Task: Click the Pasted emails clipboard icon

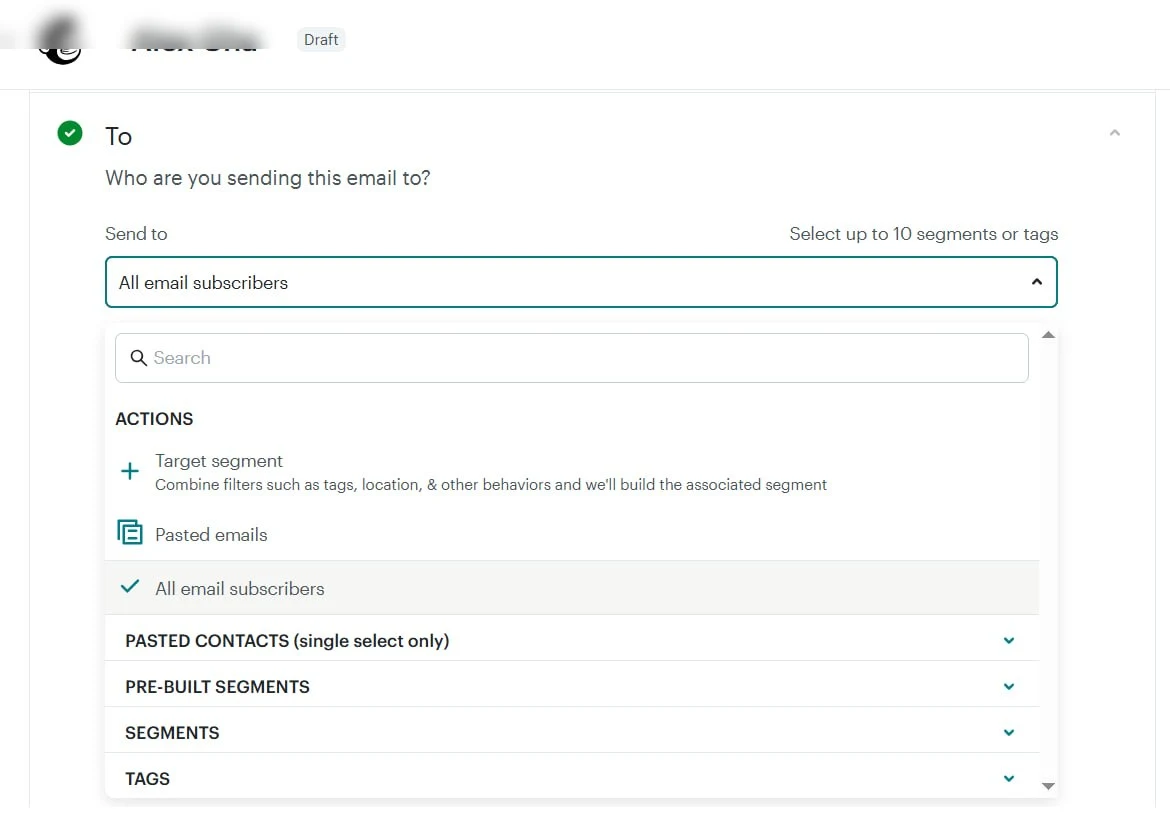Action: point(130,533)
